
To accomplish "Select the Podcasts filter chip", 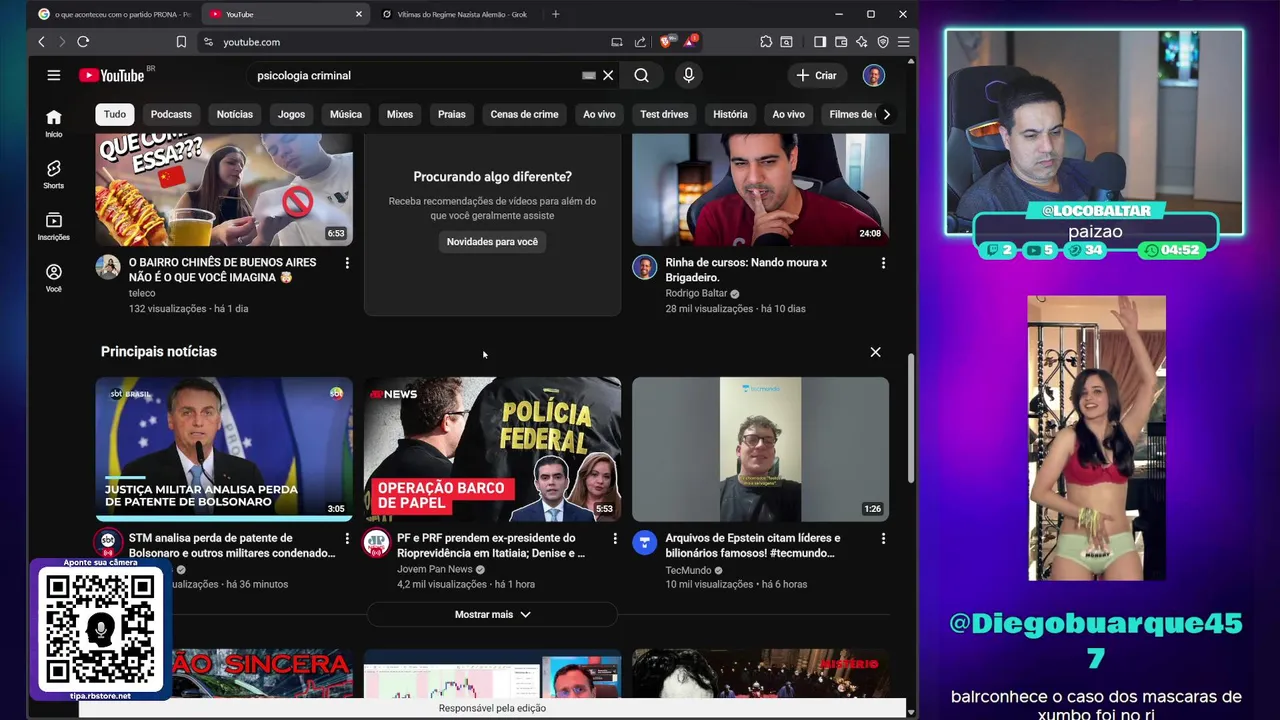I will pyautogui.click(x=171, y=114).
